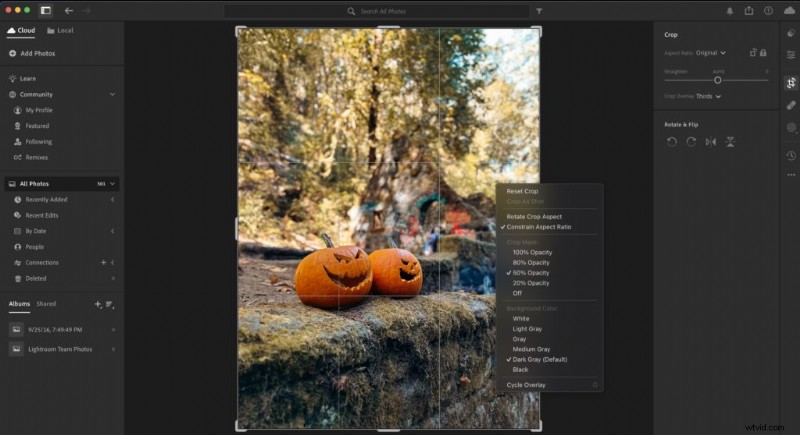Flip the photo vertically

[x=730, y=142]
